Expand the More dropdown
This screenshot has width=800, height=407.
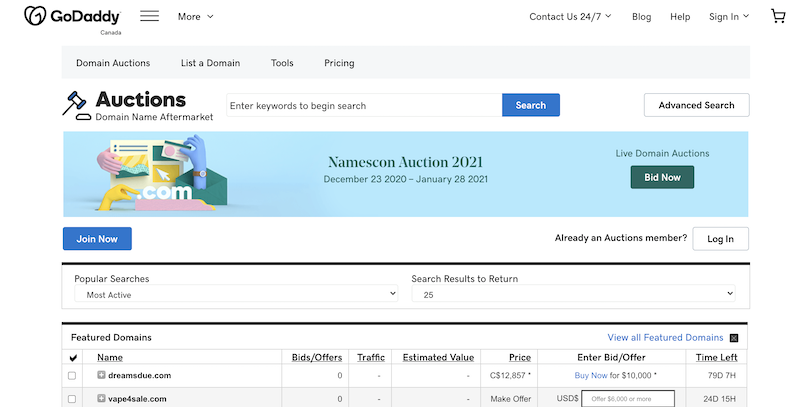[195, 17]
